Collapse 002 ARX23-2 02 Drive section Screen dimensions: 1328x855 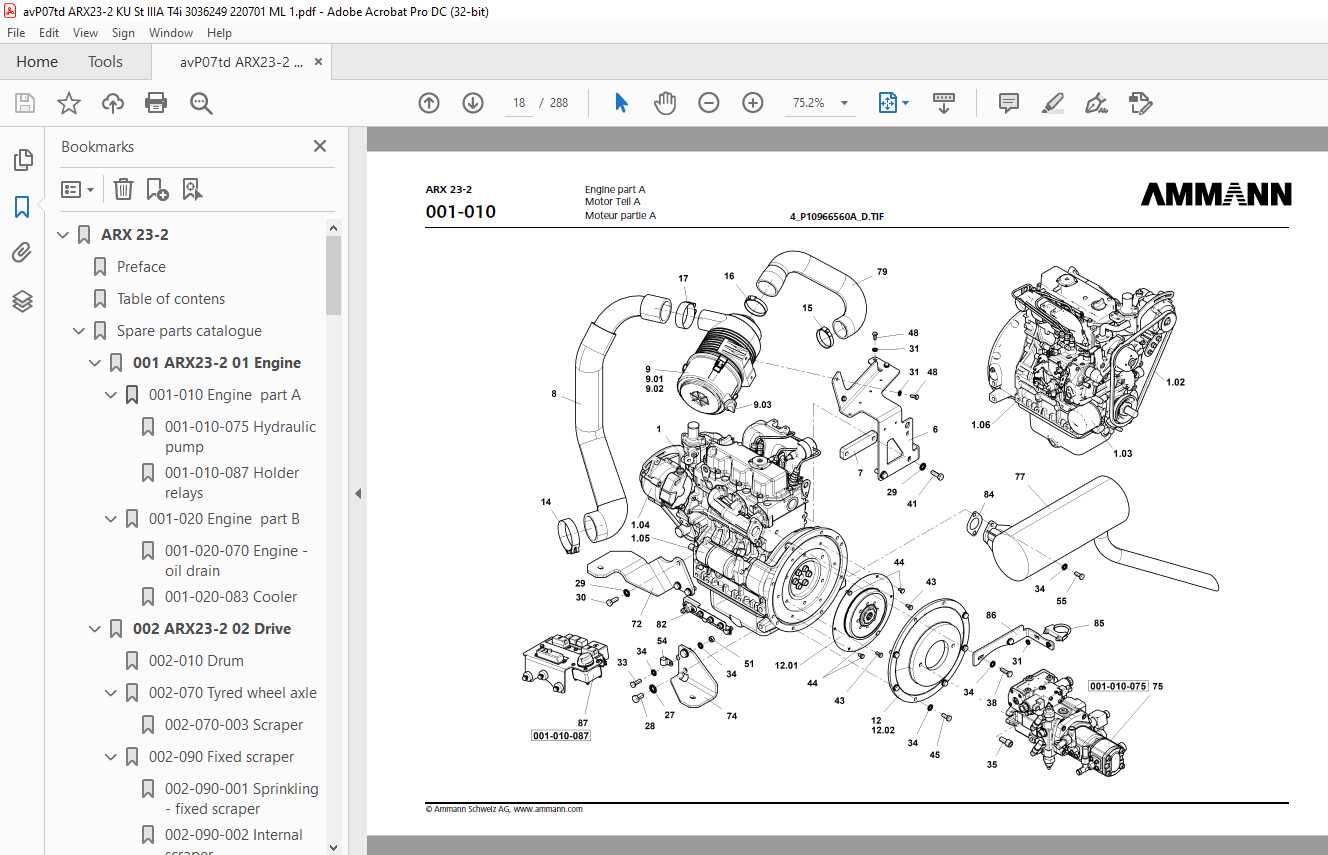95,629
